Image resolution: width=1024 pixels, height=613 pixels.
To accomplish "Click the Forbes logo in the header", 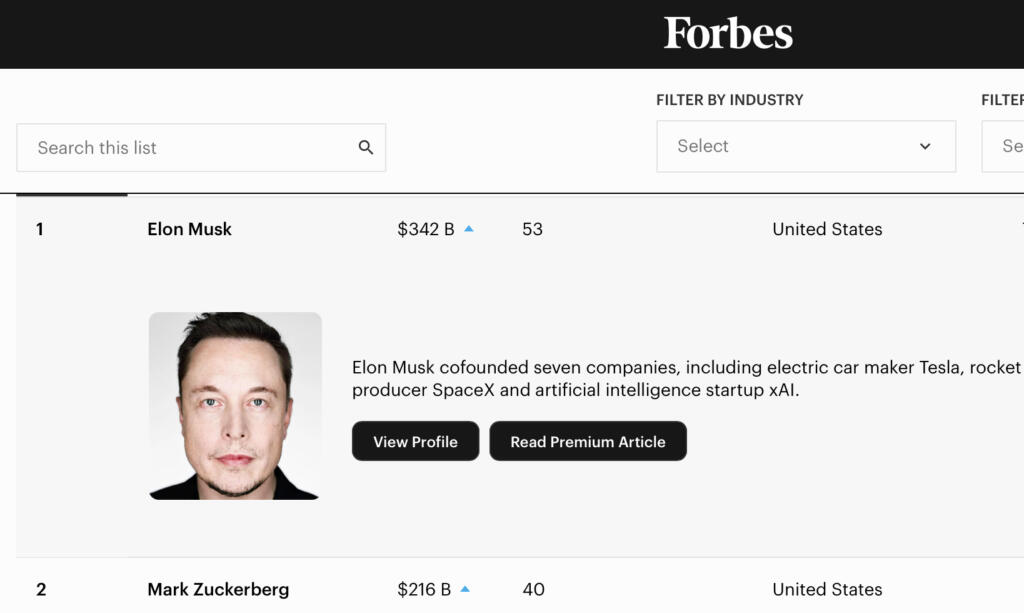I will 727,33.
